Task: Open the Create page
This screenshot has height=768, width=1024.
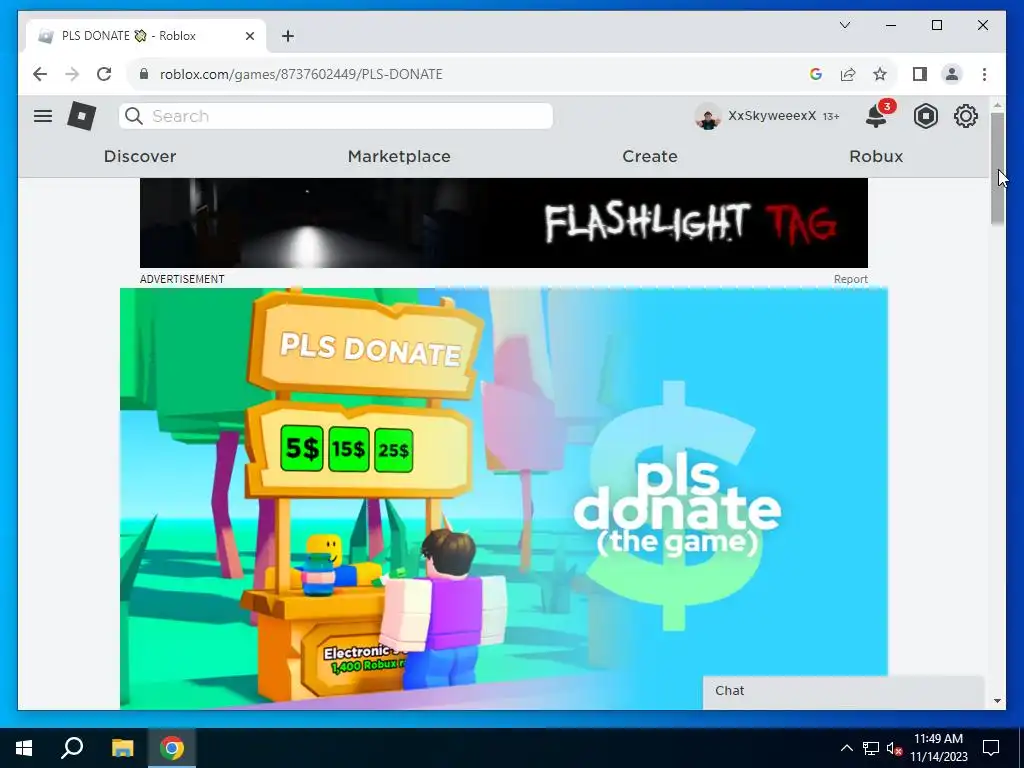Action: pyautogui.click(x=650, y=156)
